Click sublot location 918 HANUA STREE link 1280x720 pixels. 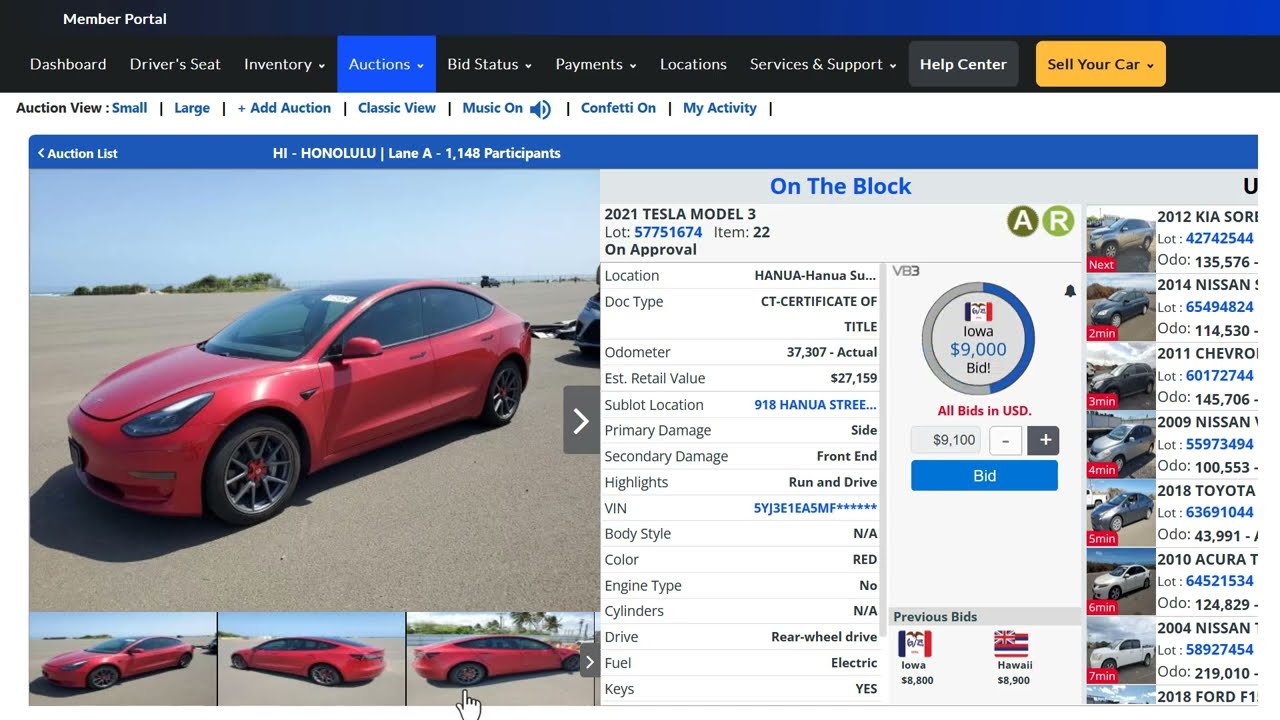coord(815,405)
